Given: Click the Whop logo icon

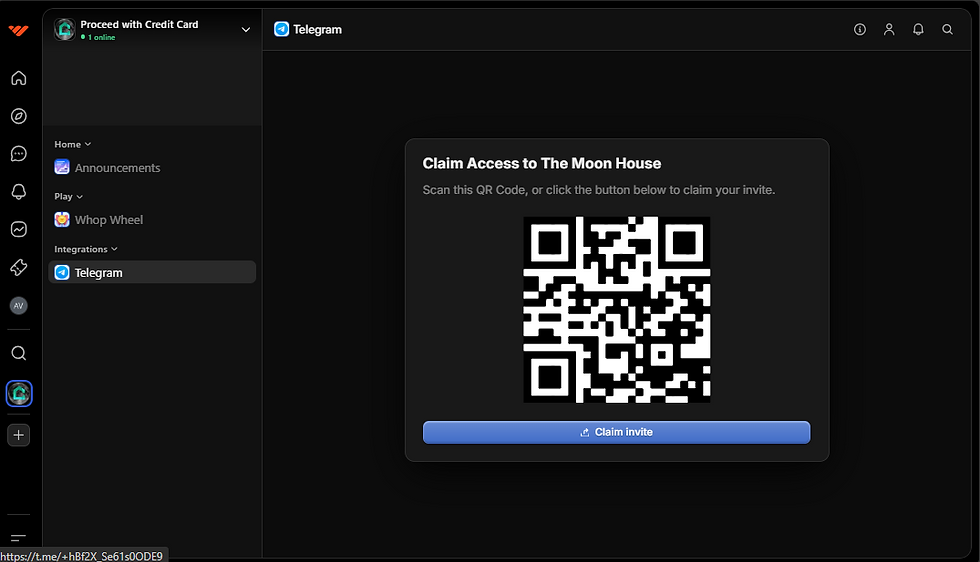Looking at the screenshot, I should click(x=19, y=30).
